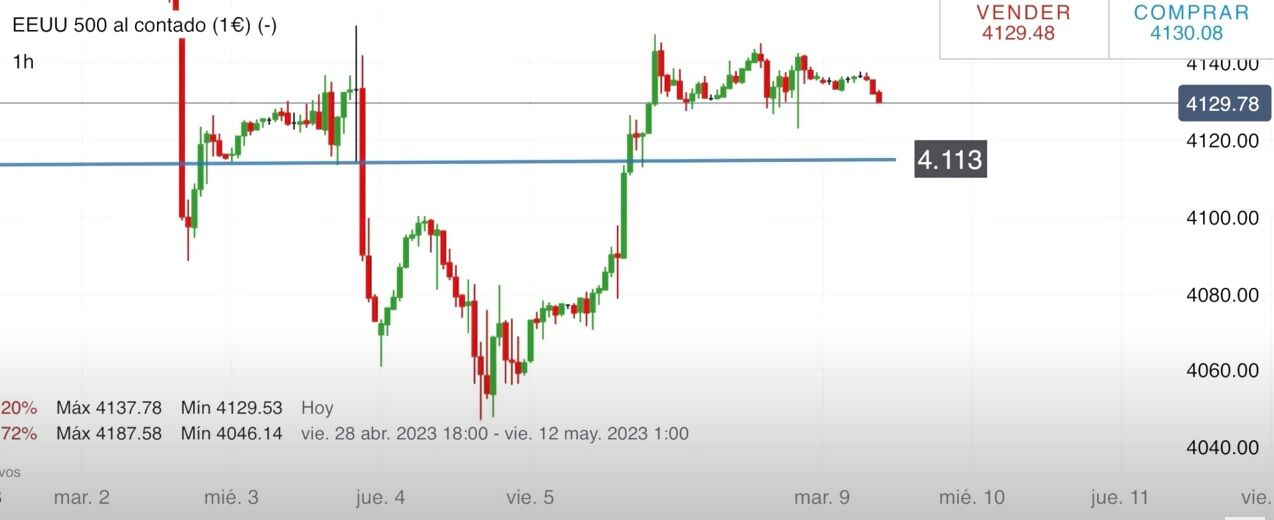Select mié. 3 on the date axis
Image resolution: width=1274 pixels, height=520 pixels.
pyautogui.click(x=232, y=497)
